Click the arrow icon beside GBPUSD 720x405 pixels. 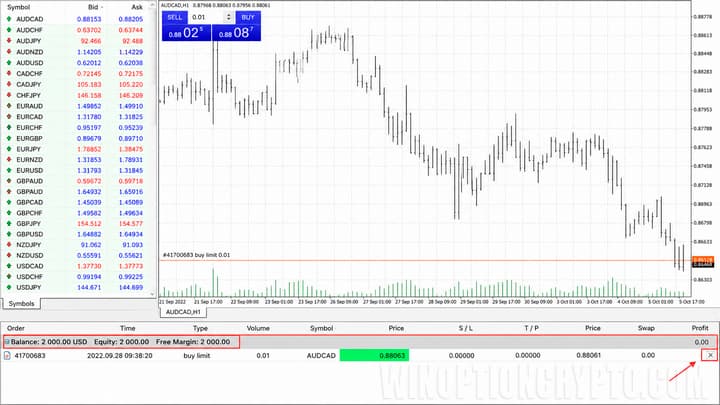[x=9, y=234]
